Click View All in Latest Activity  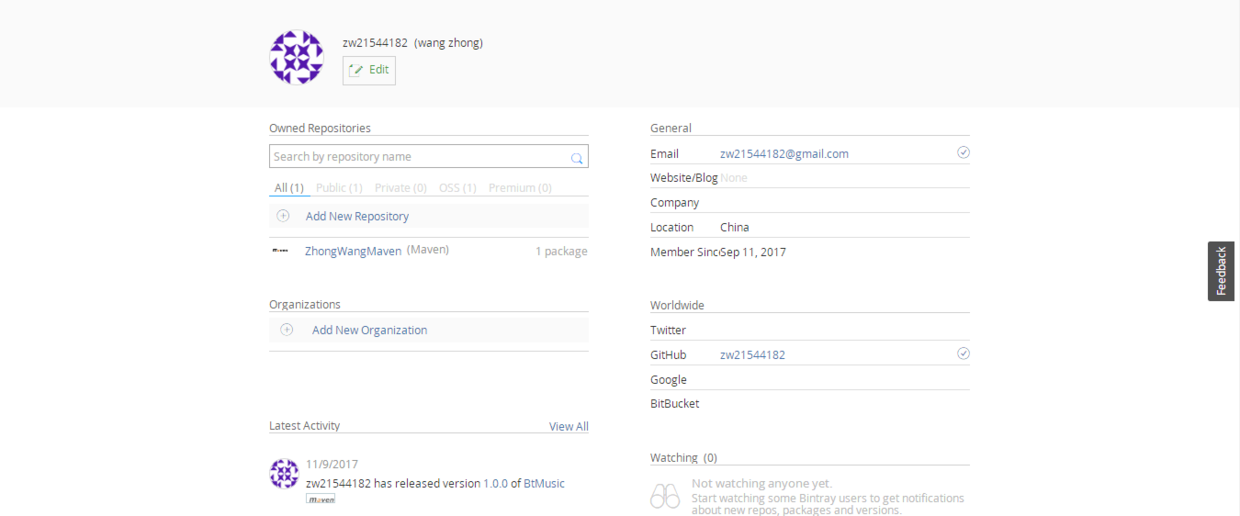(x=568, y=427)
